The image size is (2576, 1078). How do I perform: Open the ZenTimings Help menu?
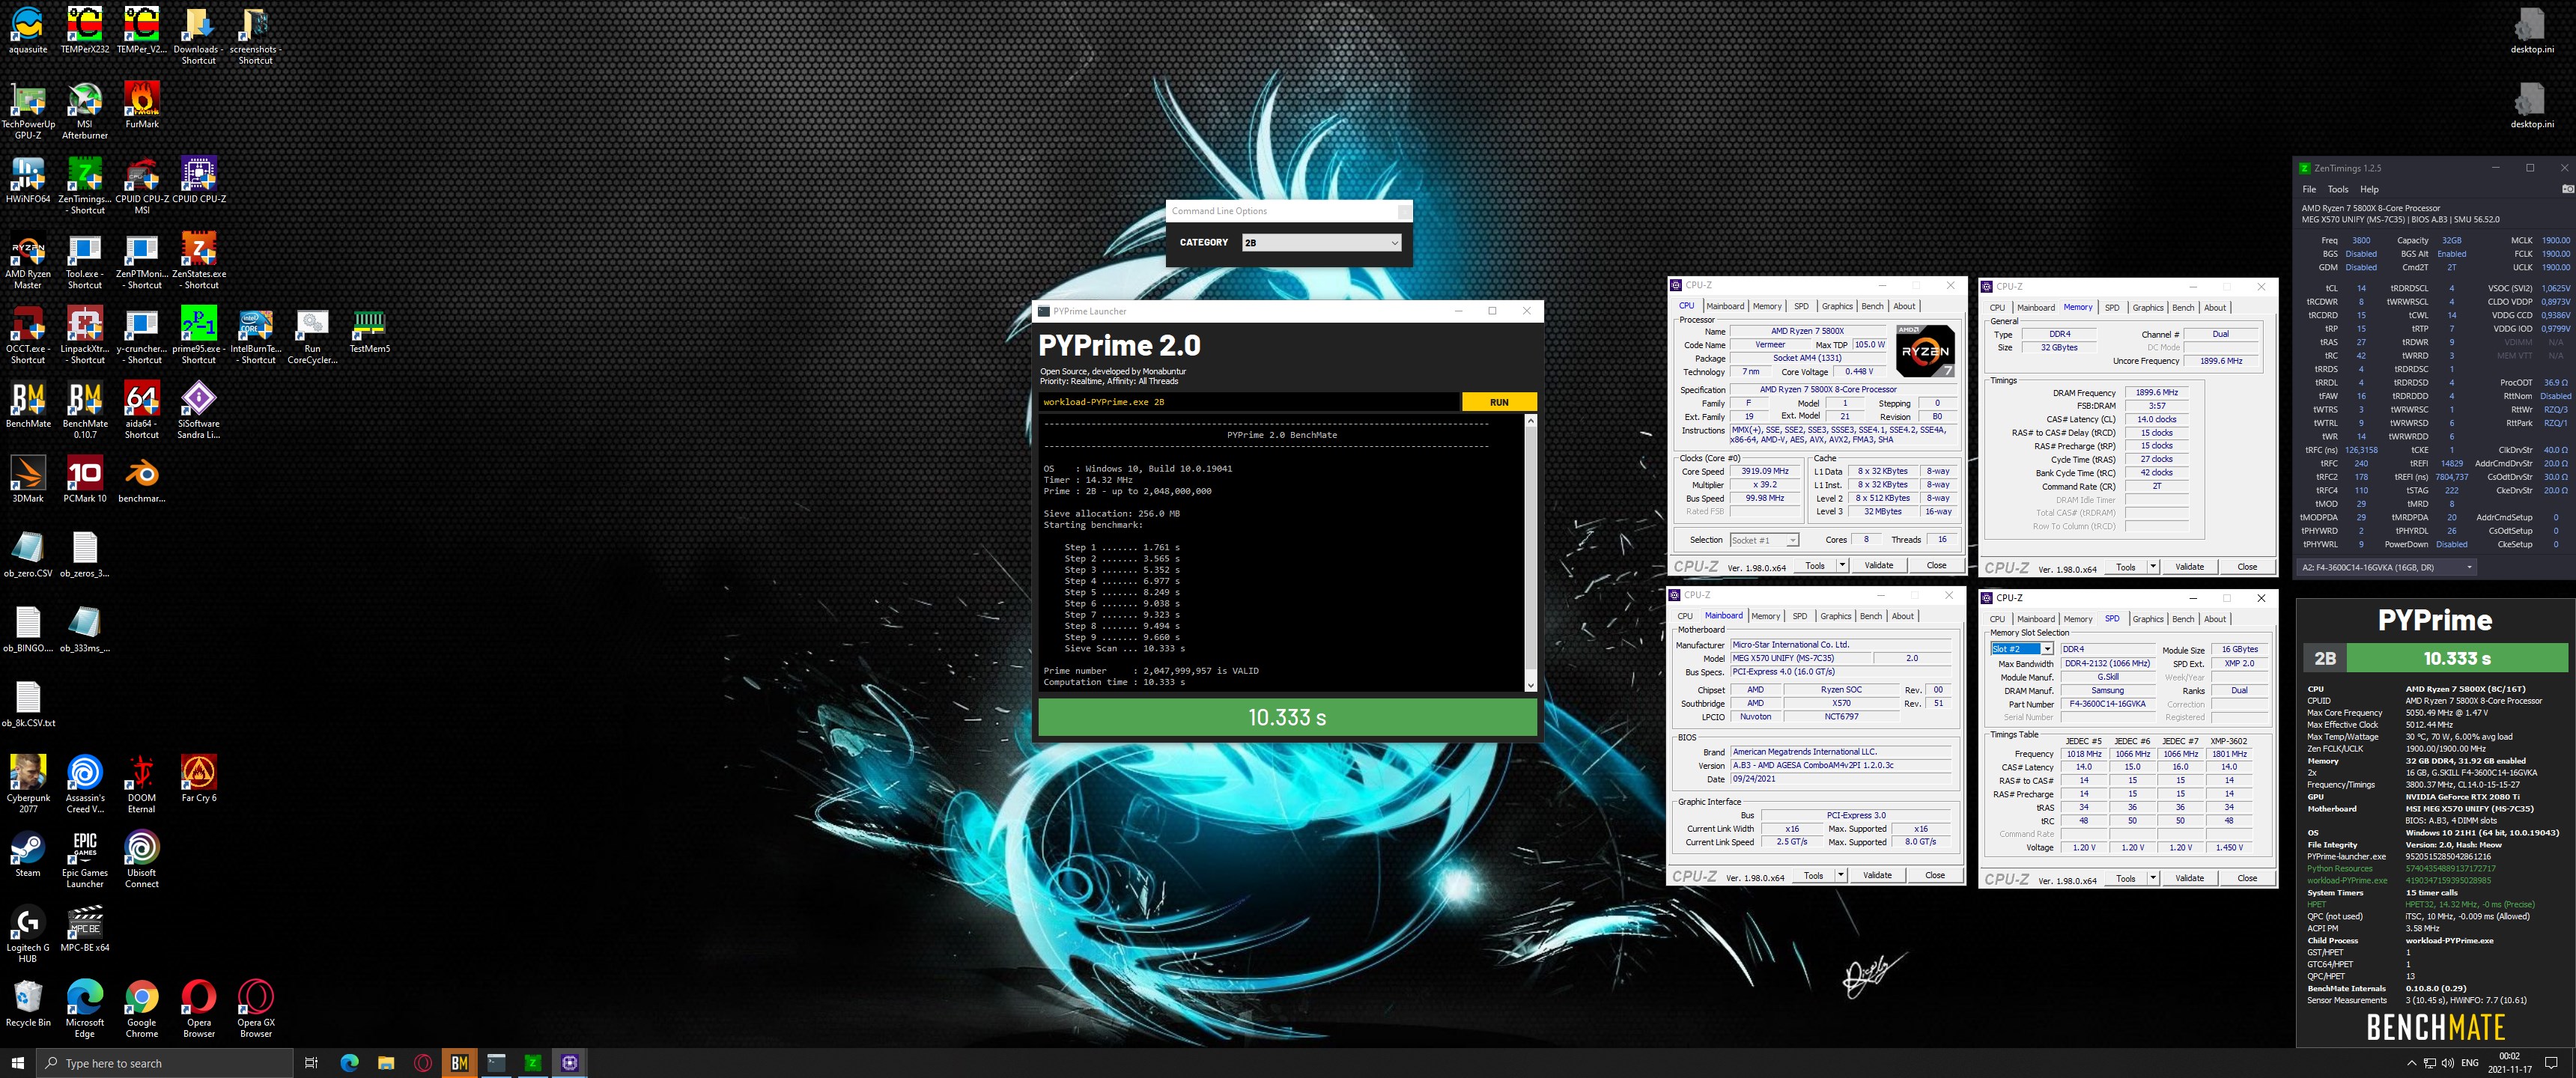[x=2369, y=189]
